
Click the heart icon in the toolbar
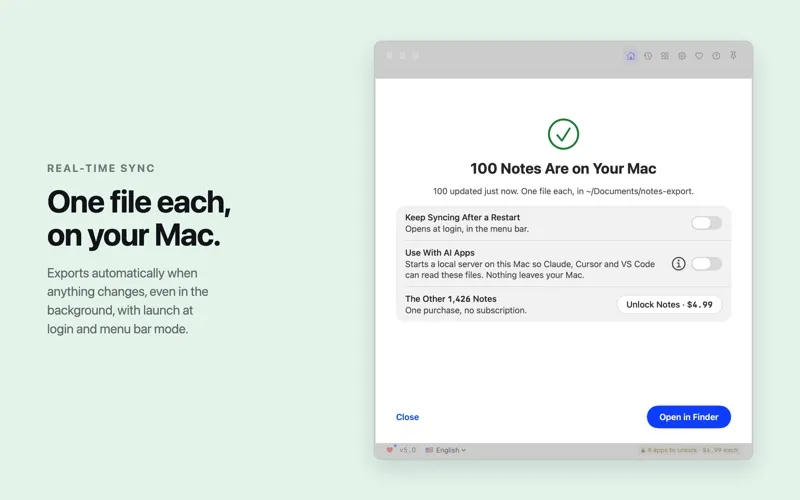pyautogui.click(x=699, y=56)
